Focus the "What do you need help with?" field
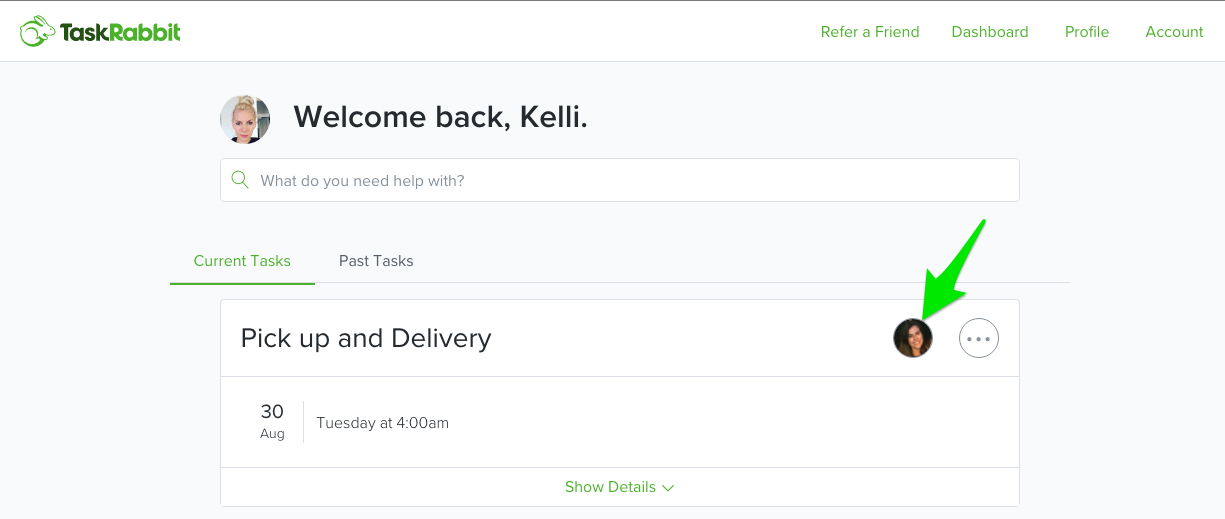This screenshot has height=519, width=1225. [x=620, y=180]
